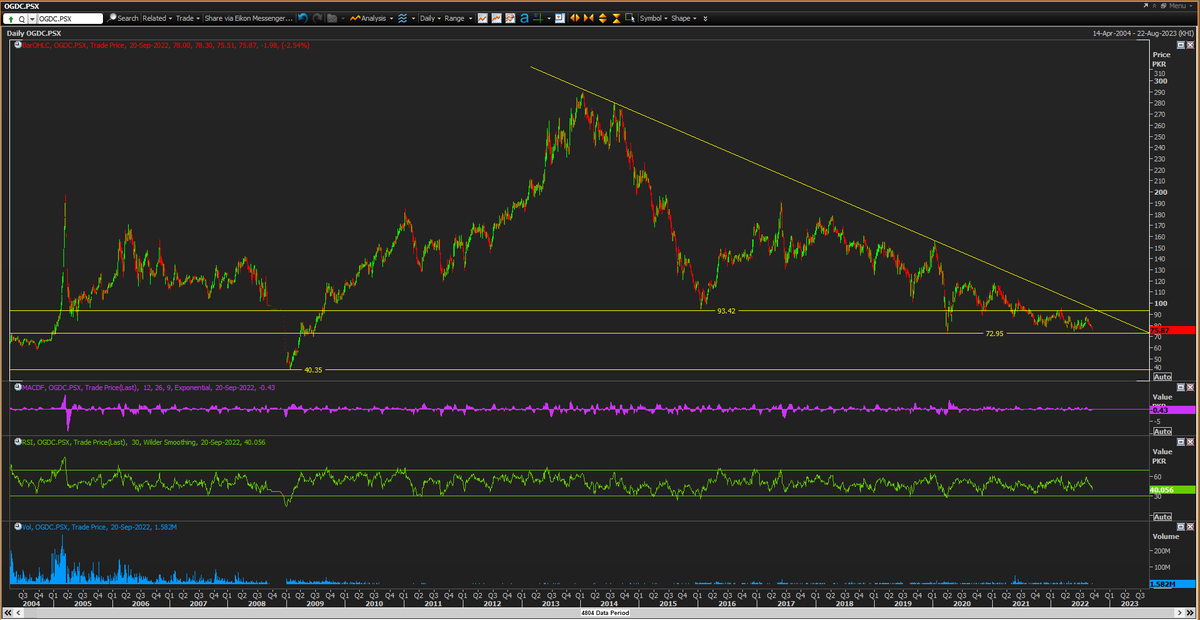The width and height of the screenshot is (1200, 620).
Task: Click the orange vertical arrows scale icon
Action: coord(601,18)
